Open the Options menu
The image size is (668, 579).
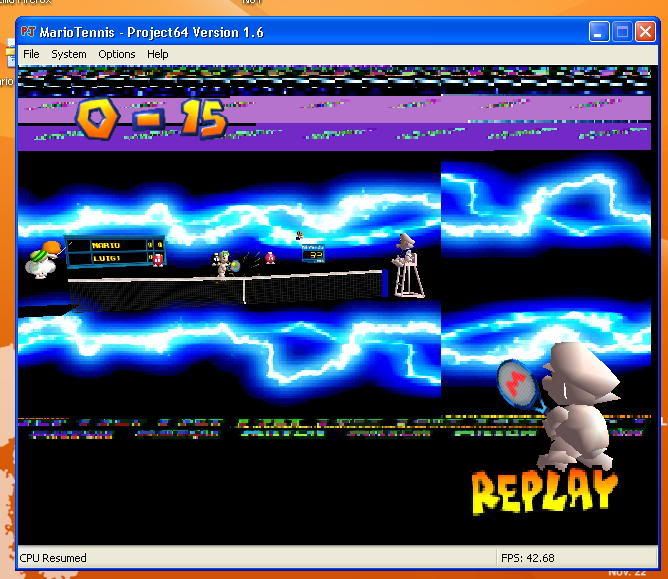(x=117, y=54)
